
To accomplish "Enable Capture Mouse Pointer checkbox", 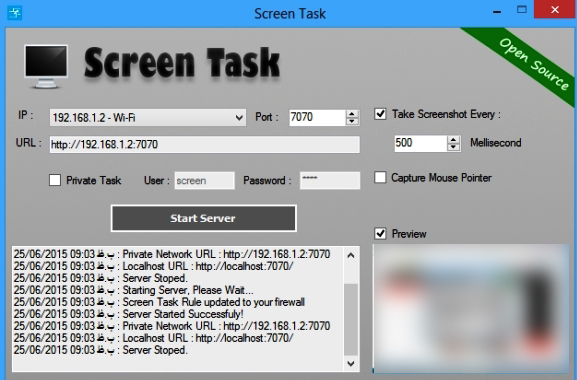I will point(380,177).
